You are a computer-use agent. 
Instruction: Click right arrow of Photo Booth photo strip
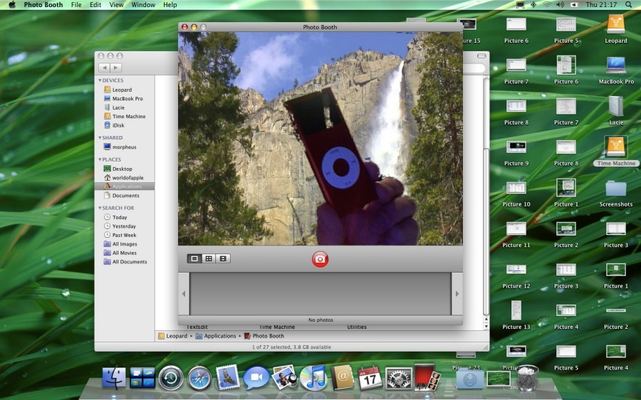click(x=457, y=294)
